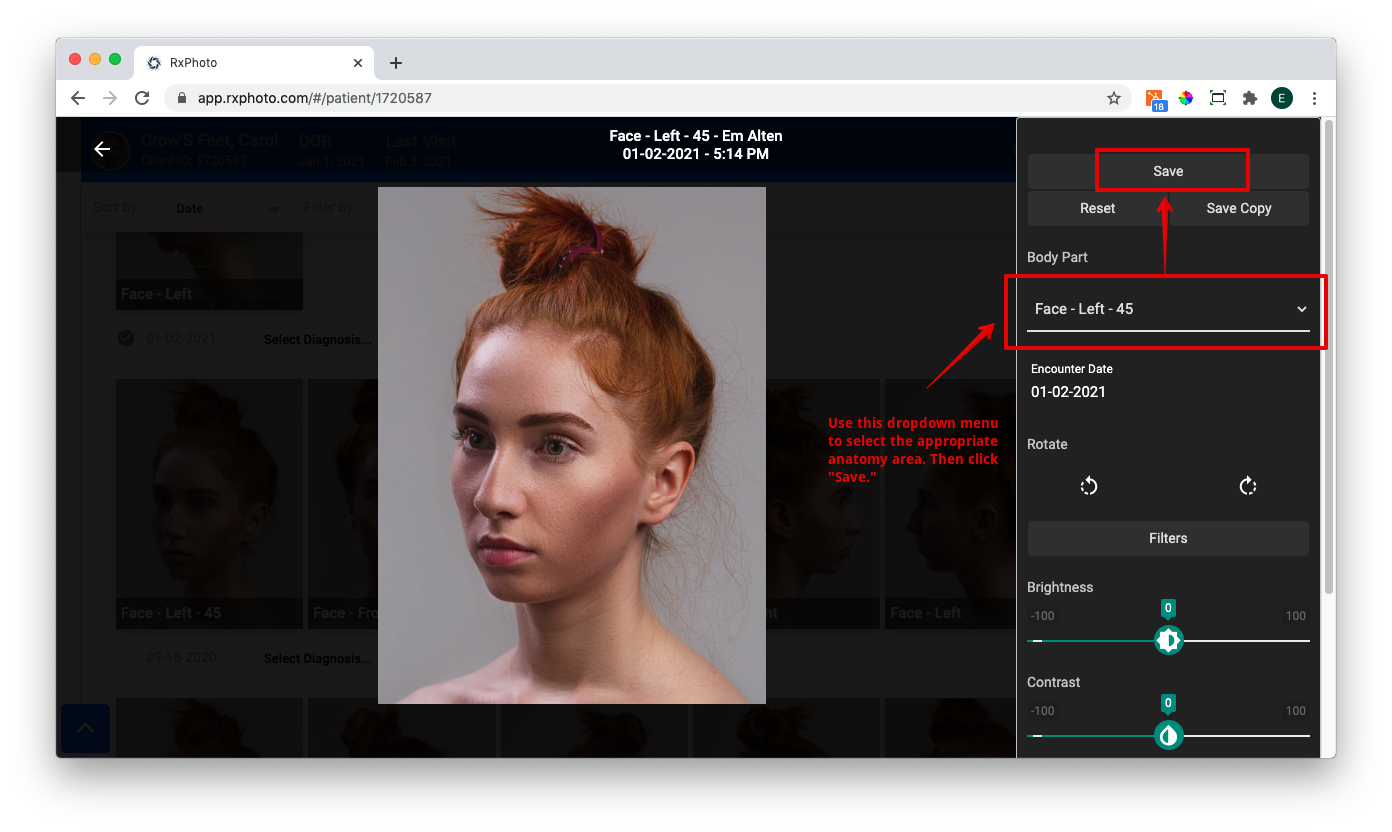Rotate the photo clockwise
The image size is (1392, 832).
[x=1247, y=486]
